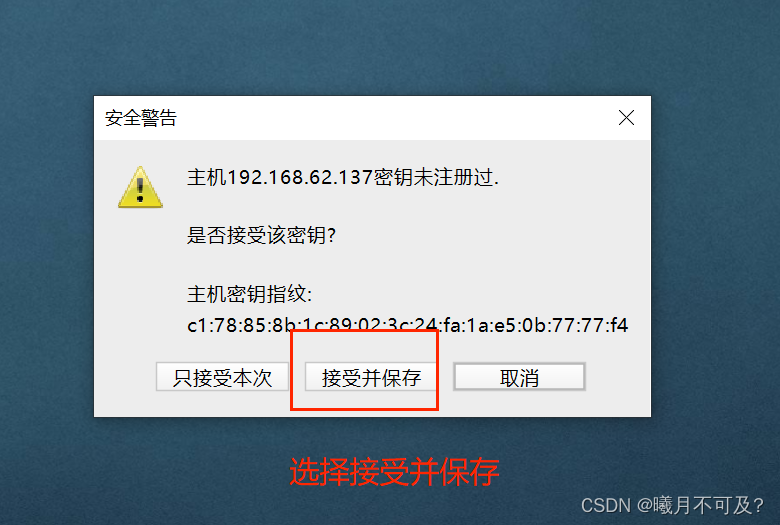Screen dimensions: 780x525
Task: Click the red 选择接受并保存 annotation text
Action: point(394,472)
